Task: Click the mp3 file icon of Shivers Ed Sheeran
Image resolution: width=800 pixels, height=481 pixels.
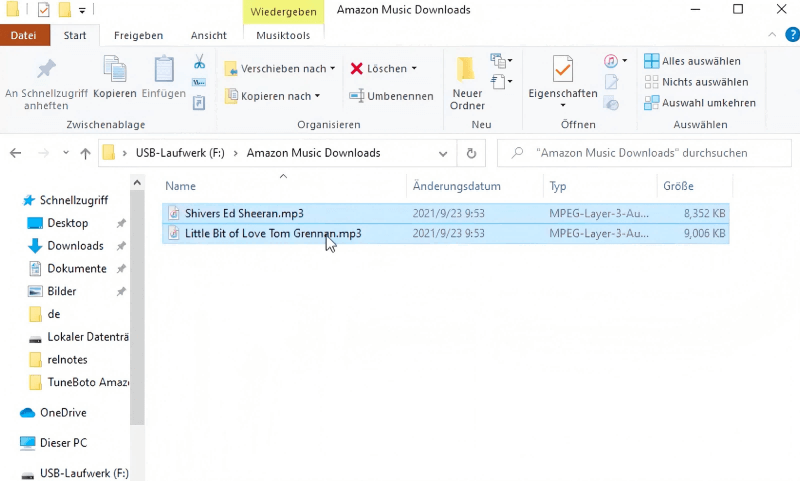Action: click(174, 213)
